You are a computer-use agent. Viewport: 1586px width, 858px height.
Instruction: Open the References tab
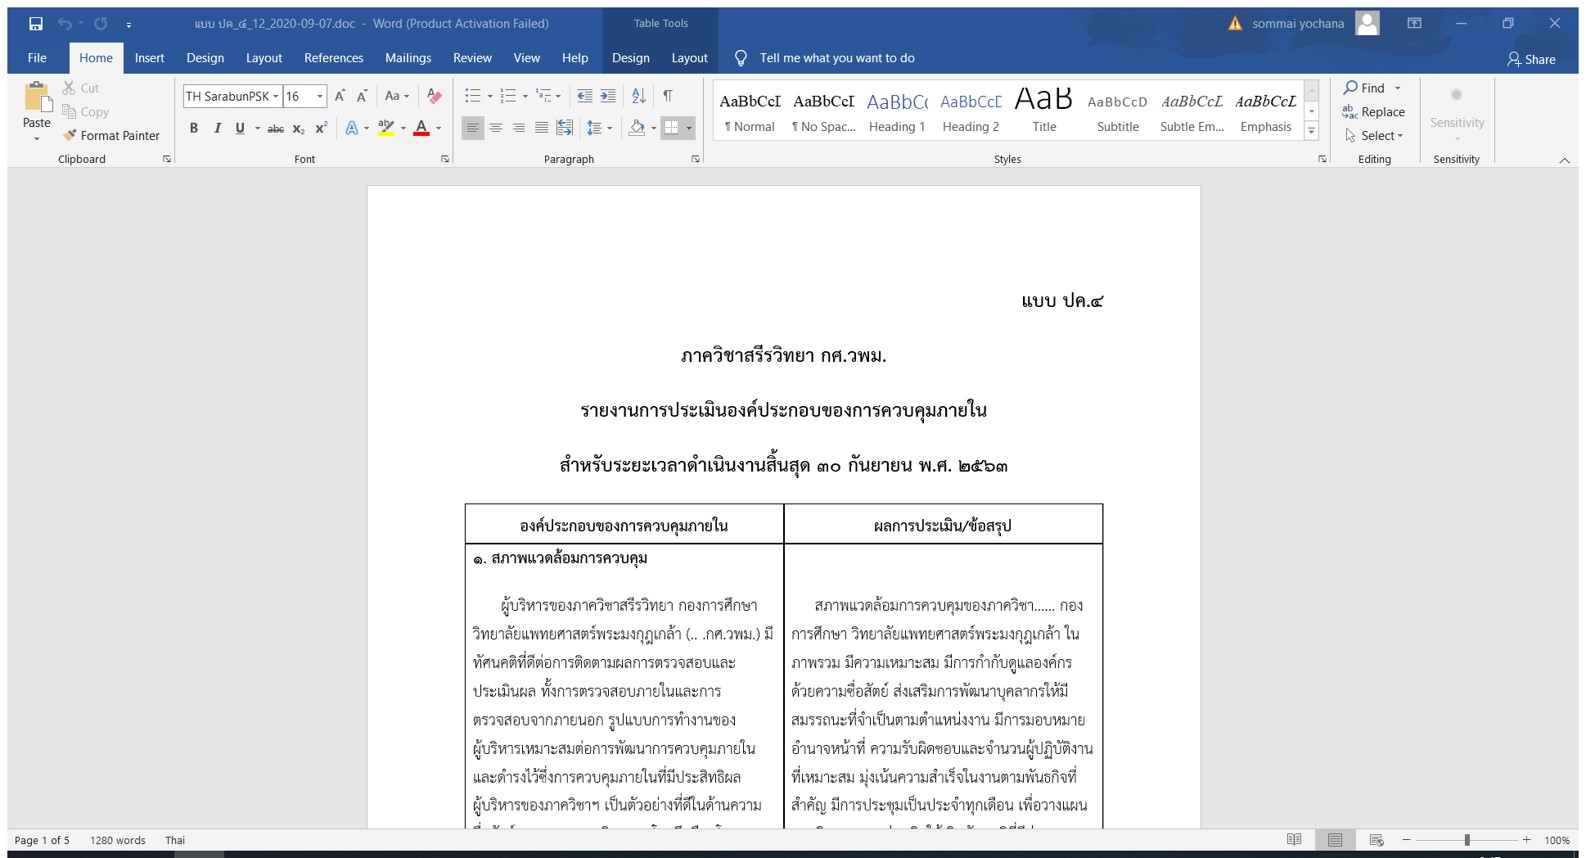[333, 58]
